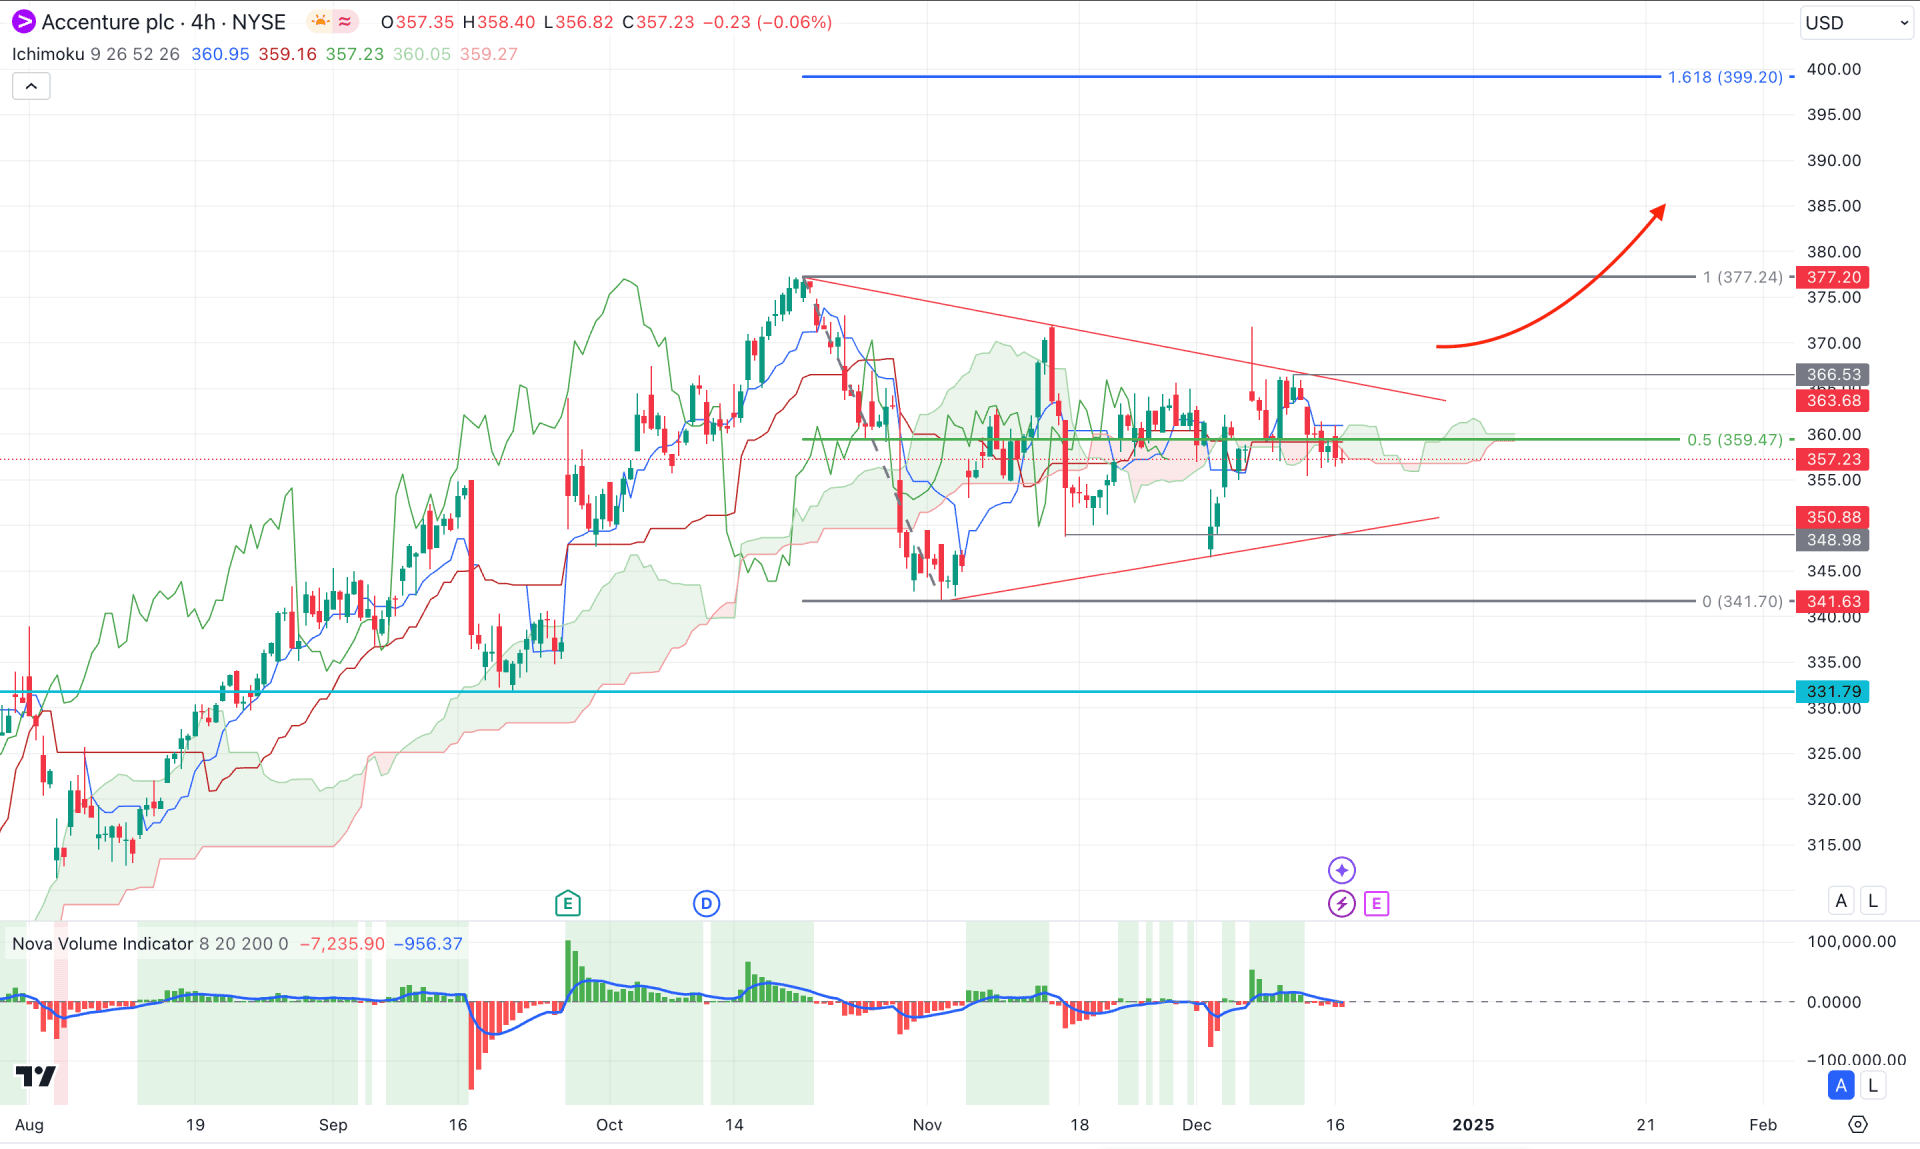Click the 348.98 price label

[1833, 540]
